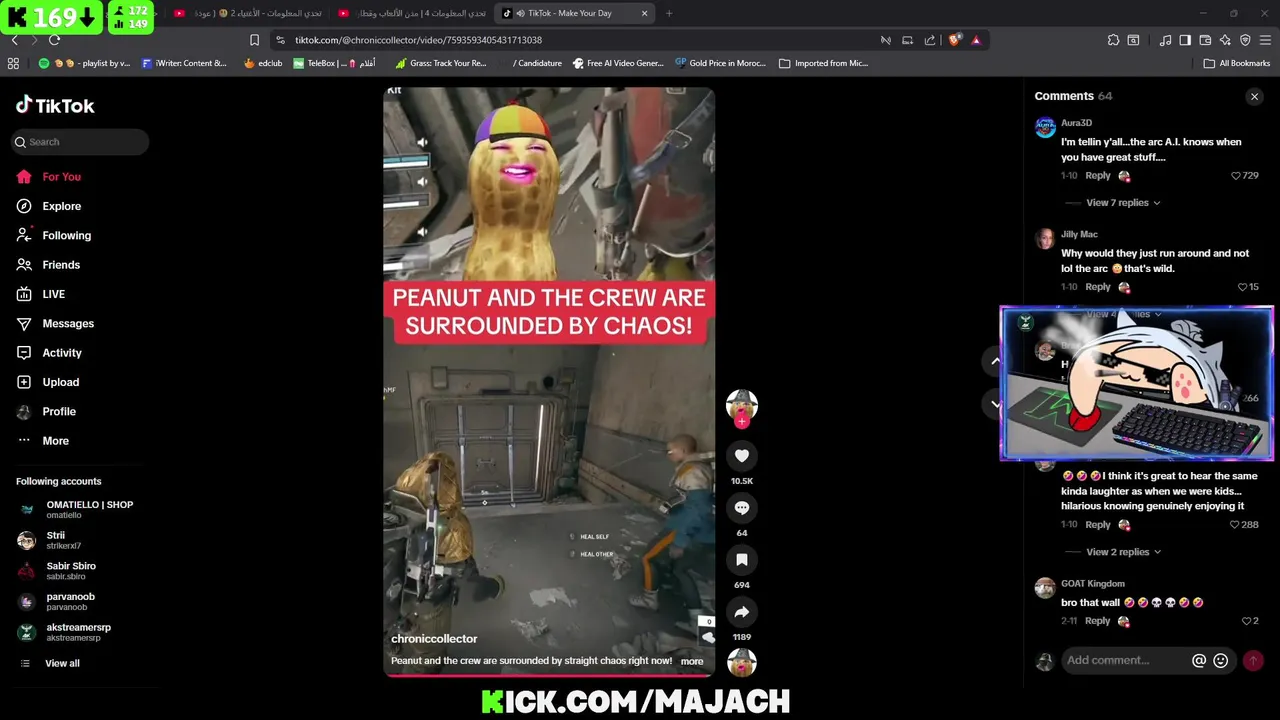Reply to Jilly Mac's comment
The image size is (1280, 720).
[1098, 287]
